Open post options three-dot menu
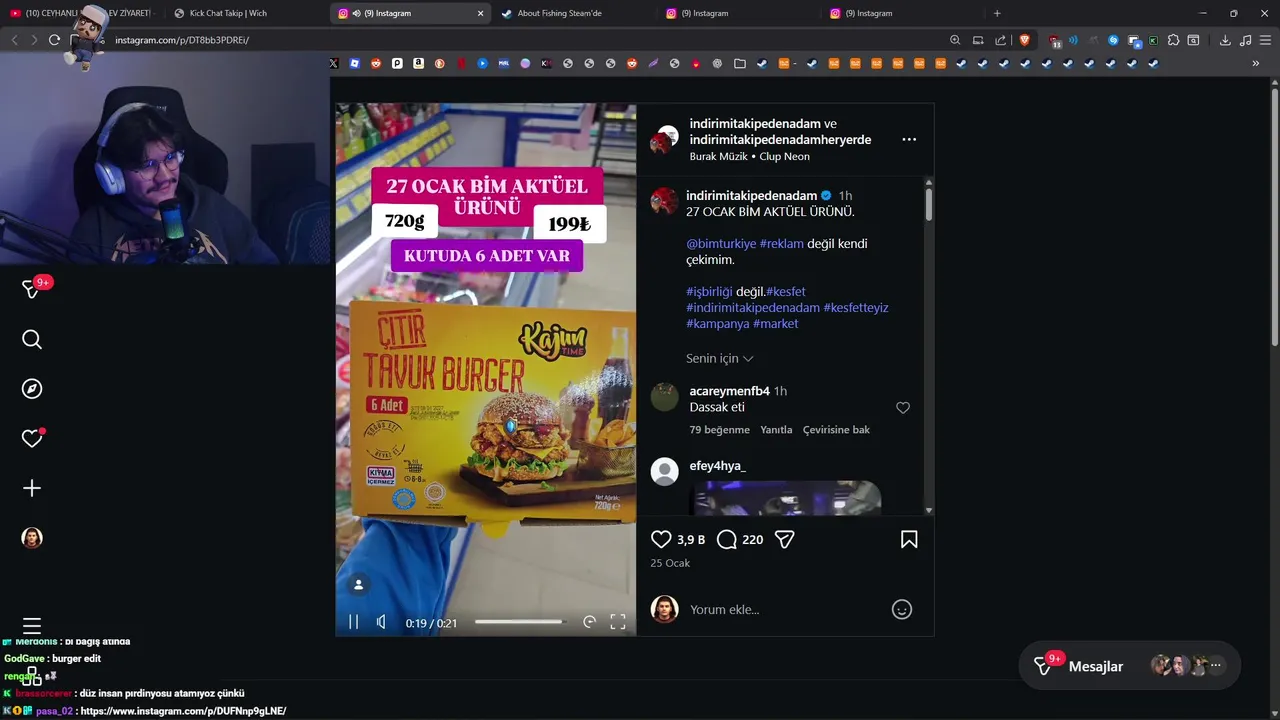 pos(909,140)
